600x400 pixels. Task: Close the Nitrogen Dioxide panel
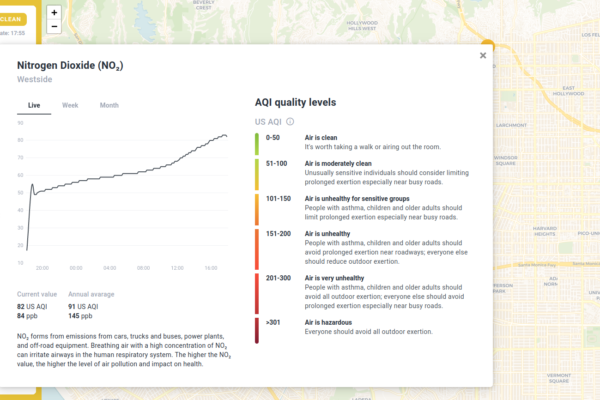tap(483, 56)
